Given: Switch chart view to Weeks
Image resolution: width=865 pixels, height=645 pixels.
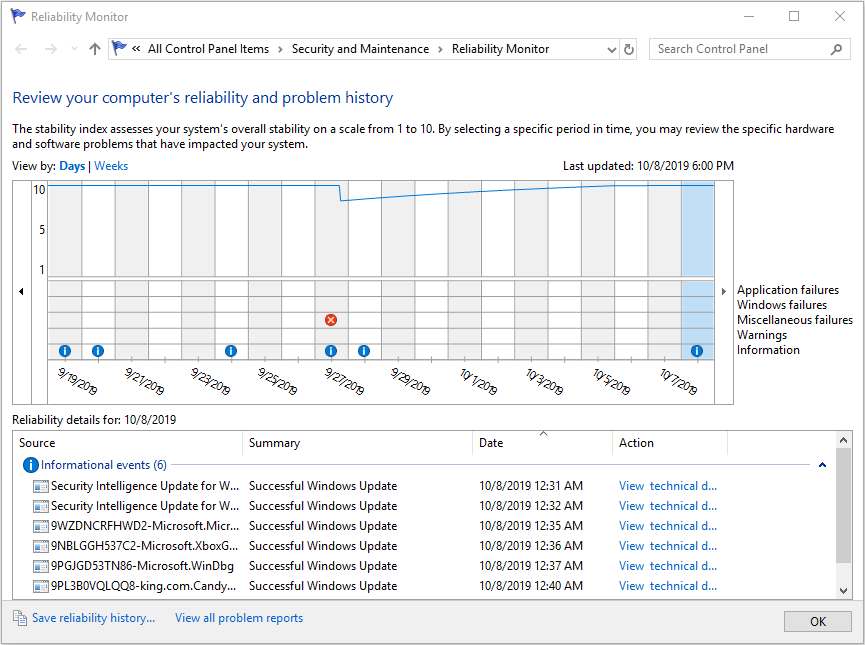Looking at the screenshot, I should [111, 166].
